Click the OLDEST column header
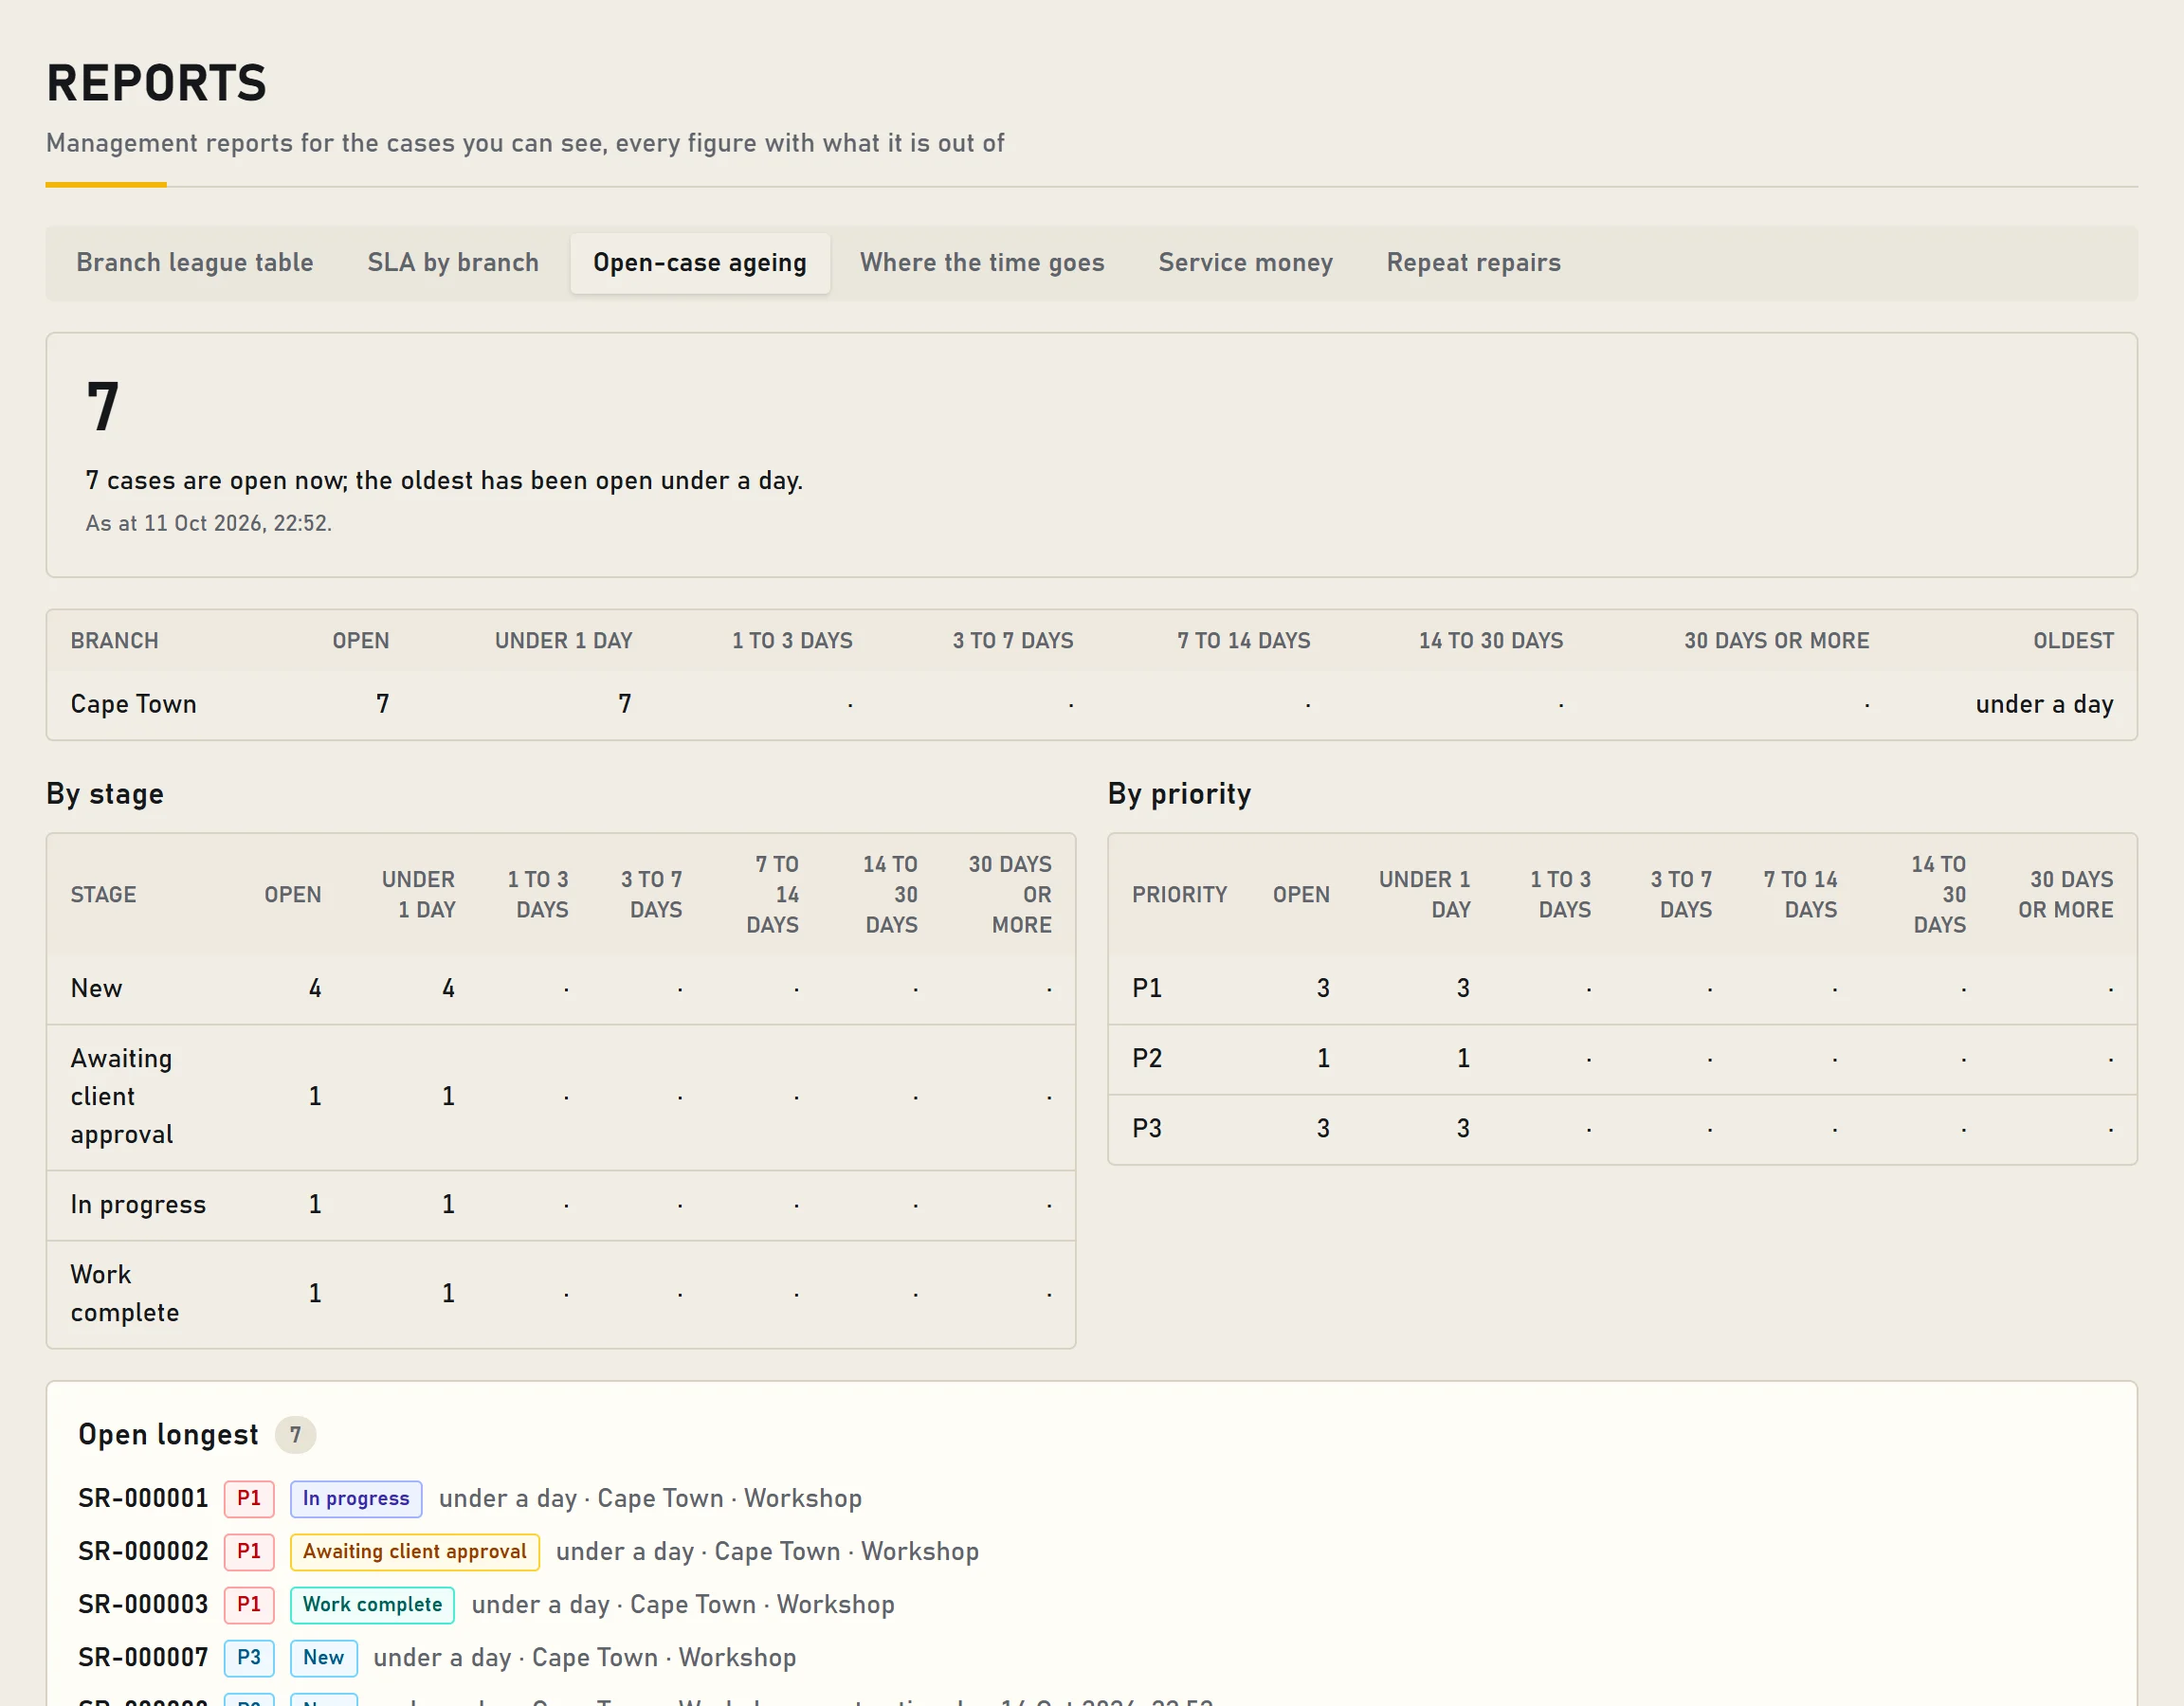2184x1706 pixels. coord(2073,641)
